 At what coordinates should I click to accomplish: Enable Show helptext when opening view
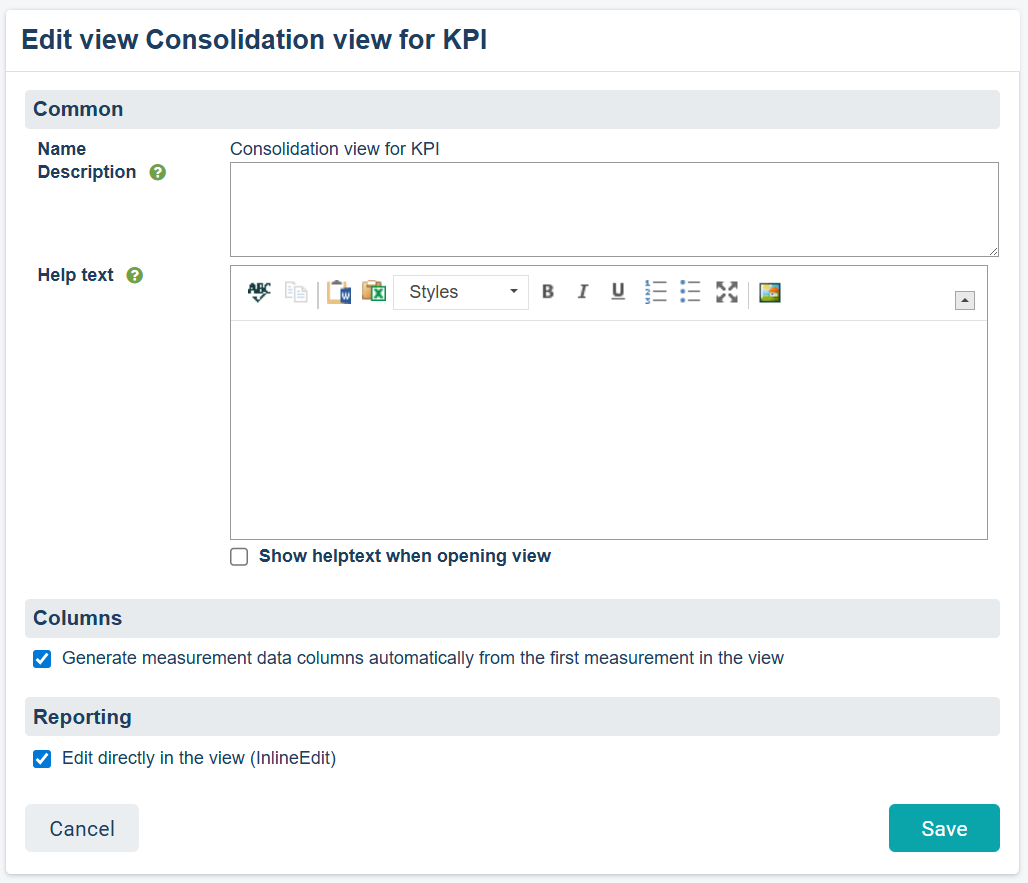(239, 557)
